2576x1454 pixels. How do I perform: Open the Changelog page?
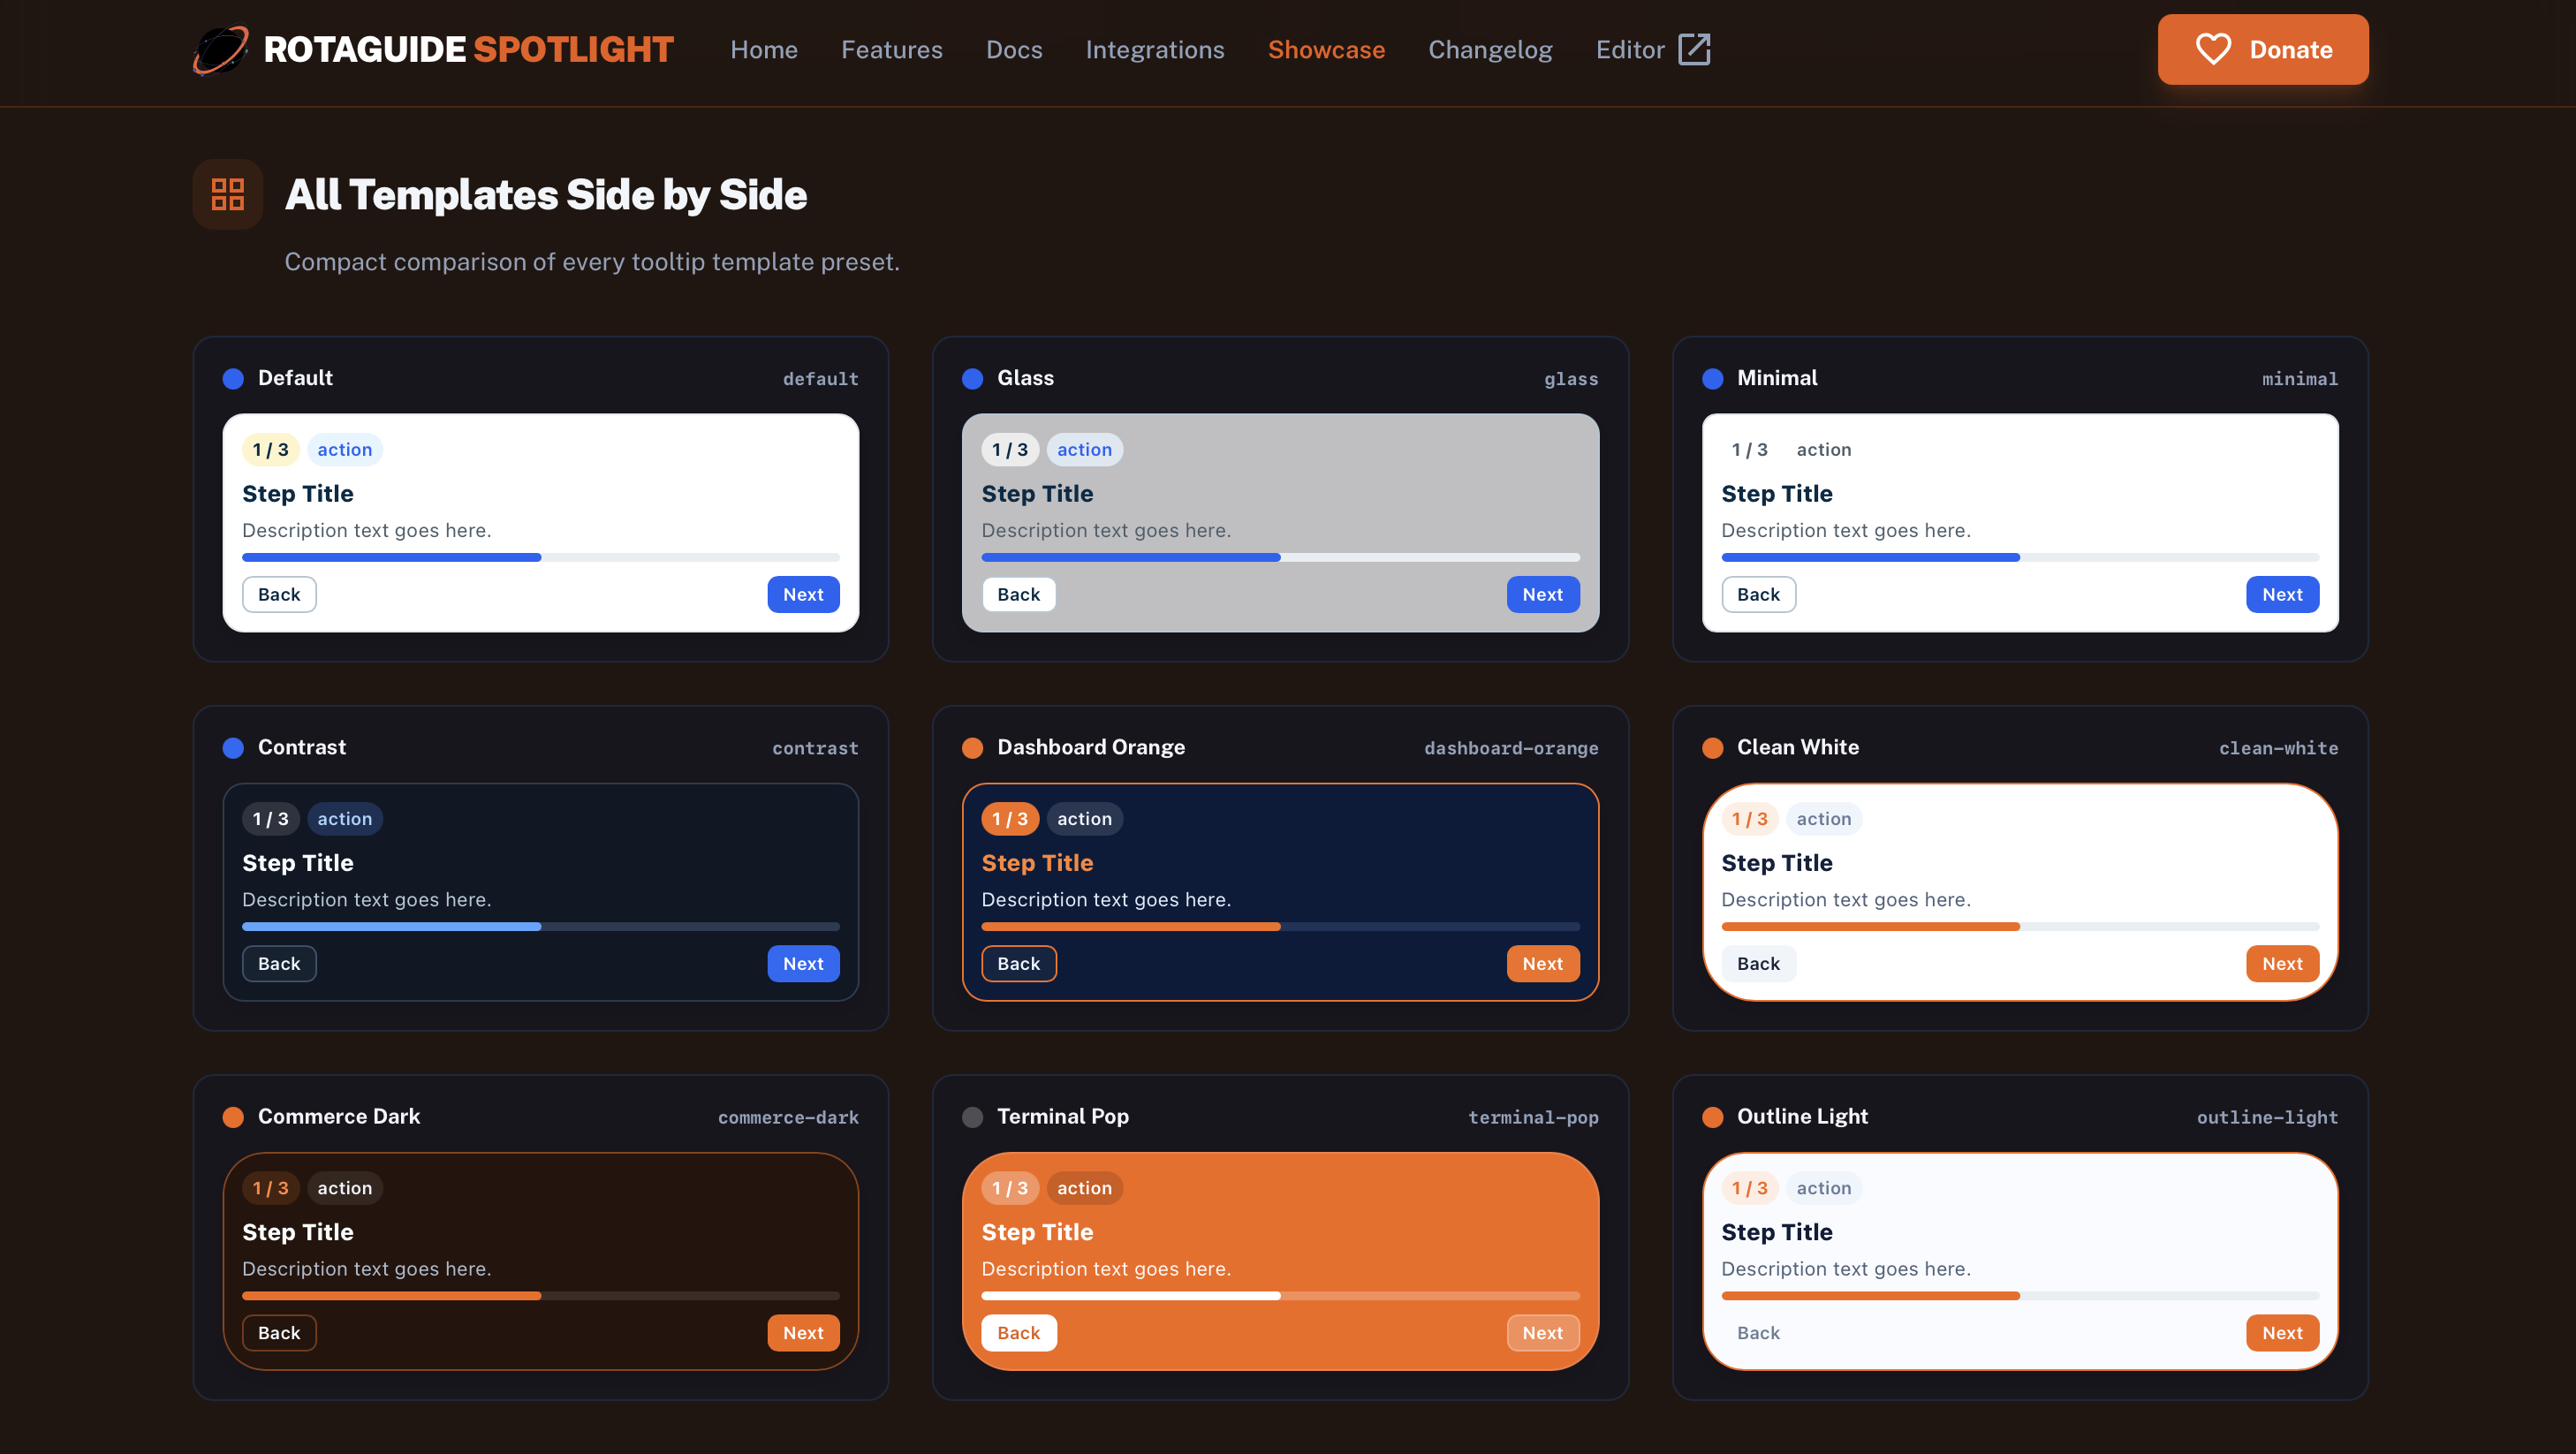click(x=1490, y=49)
